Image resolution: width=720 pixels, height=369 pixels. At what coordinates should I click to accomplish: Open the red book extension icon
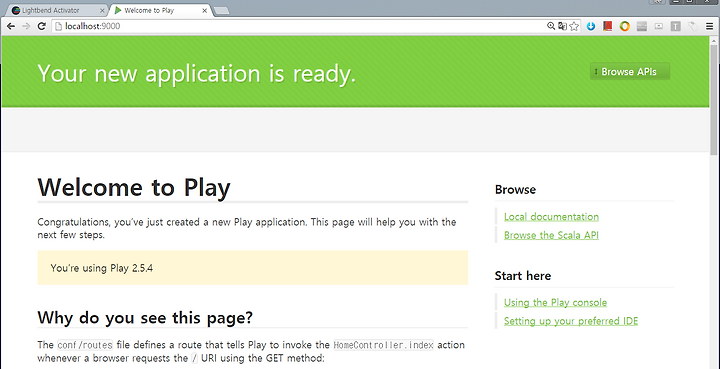608,27
